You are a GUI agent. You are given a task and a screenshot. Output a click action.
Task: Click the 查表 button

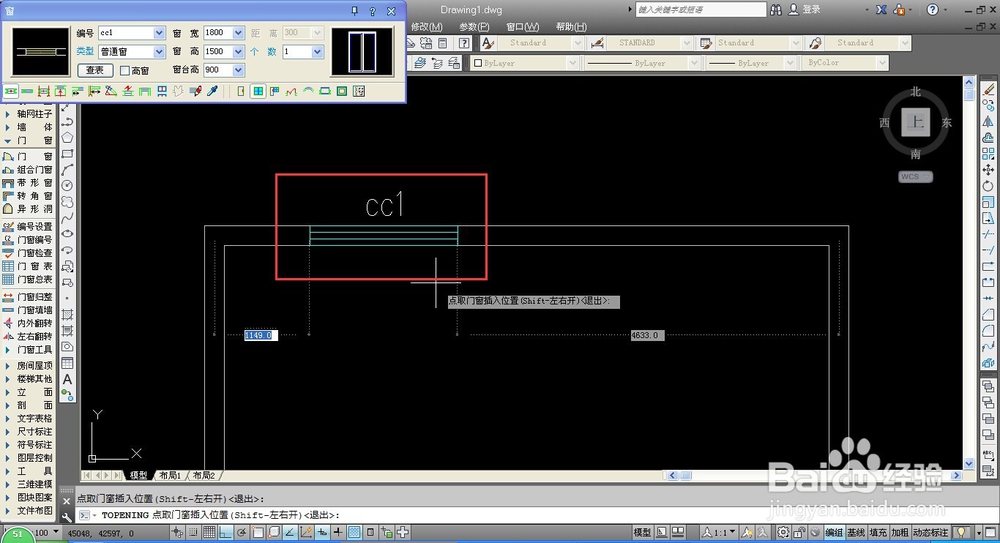95,70
